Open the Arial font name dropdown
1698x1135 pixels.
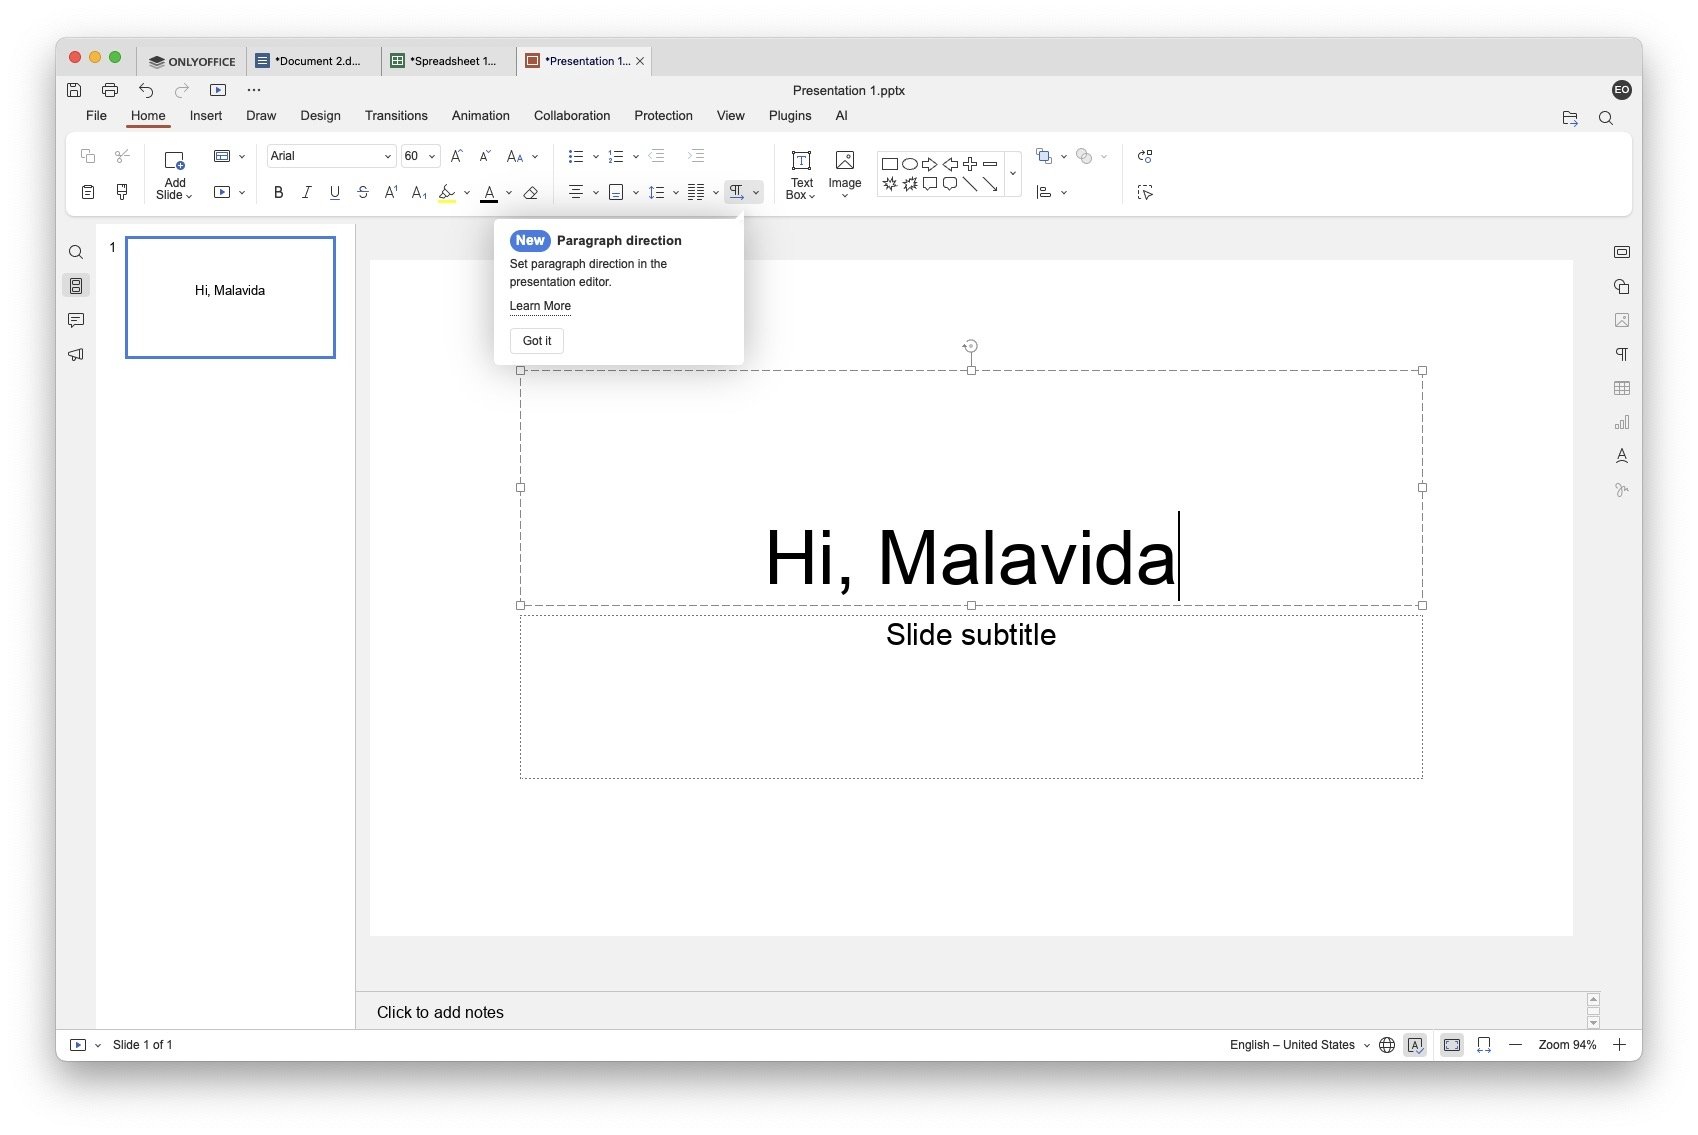tap(330, 156)
